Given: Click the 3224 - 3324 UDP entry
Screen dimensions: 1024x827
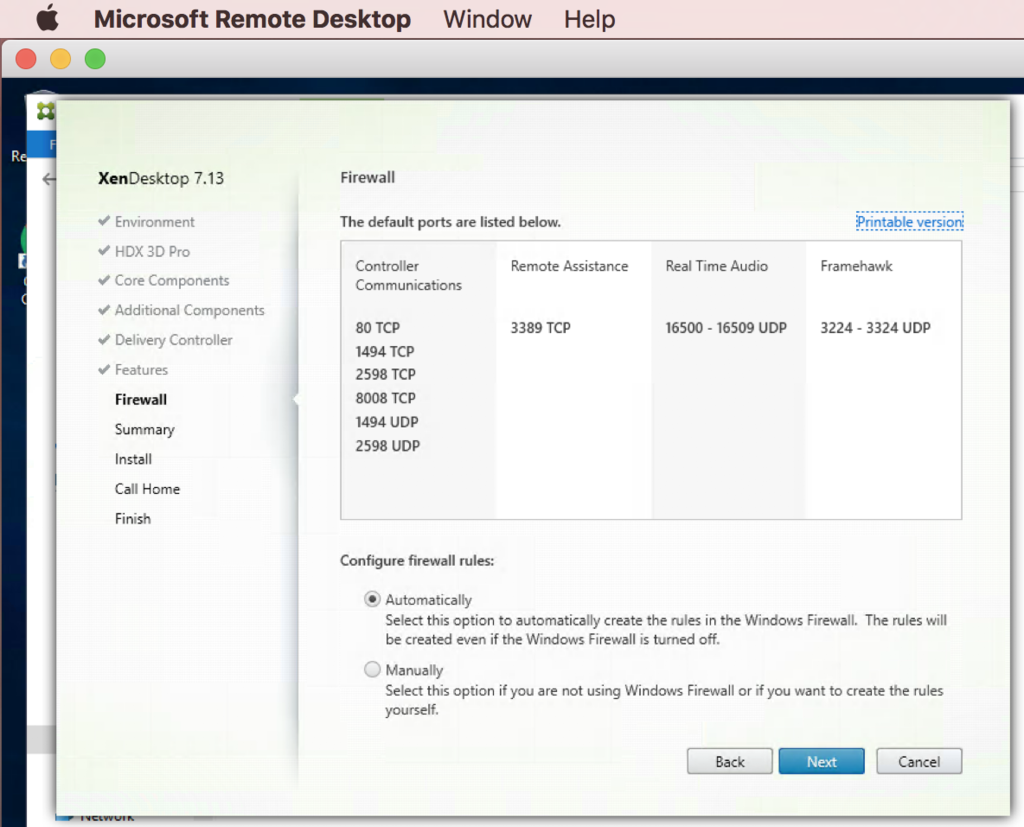Looking at the screenshot, I should pyautogui.click(x=875, y=328).
